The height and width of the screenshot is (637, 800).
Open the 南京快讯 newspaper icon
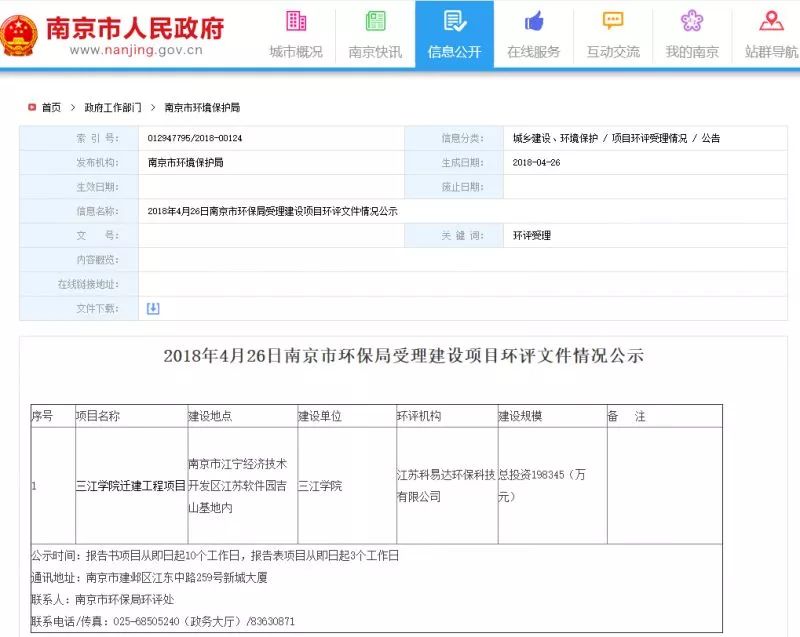coord(376,21)
